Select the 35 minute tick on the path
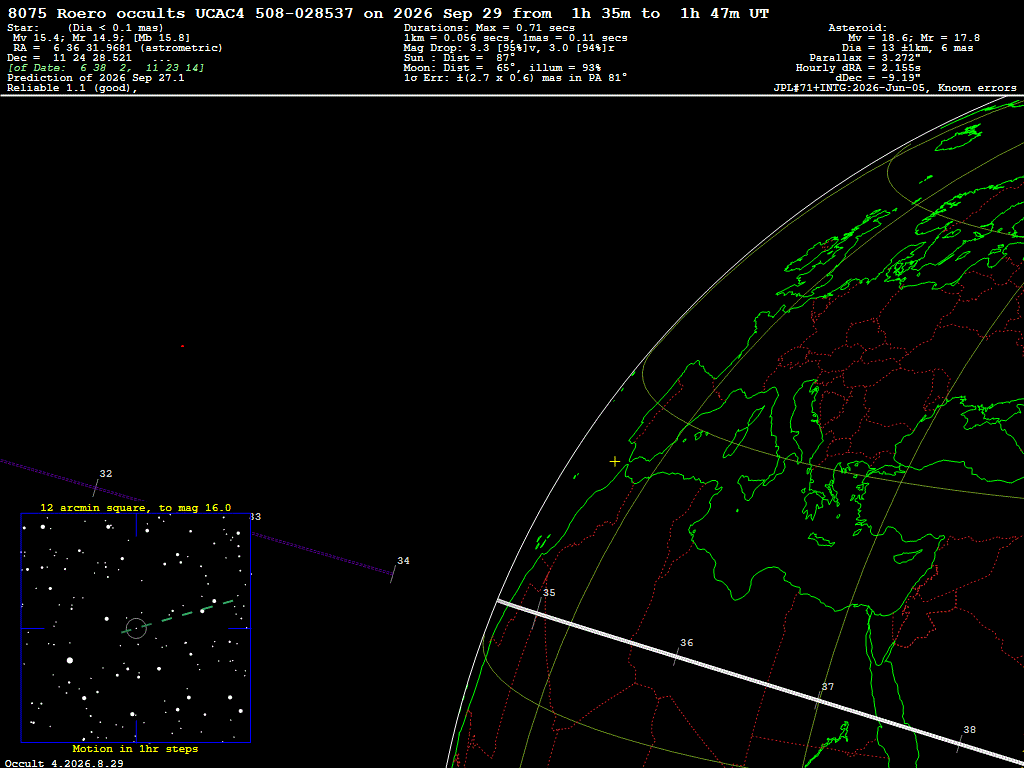The image size is (1024, 768). pos(537,614)
